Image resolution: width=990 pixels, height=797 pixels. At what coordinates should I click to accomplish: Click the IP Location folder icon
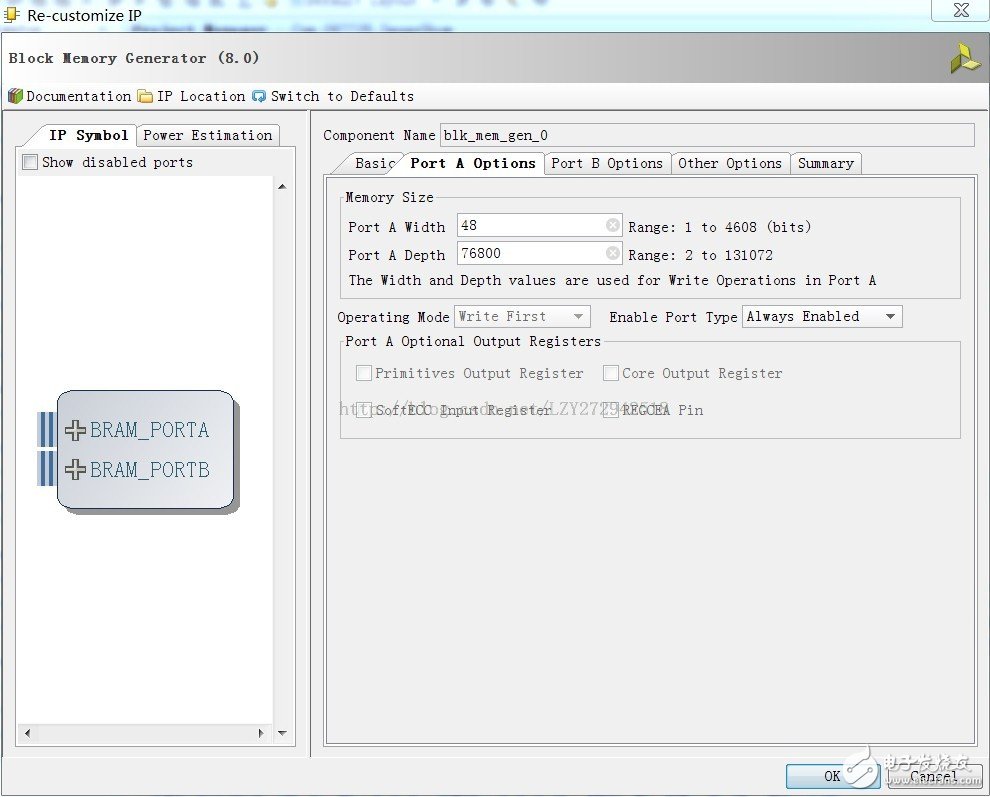pos(145,96)
